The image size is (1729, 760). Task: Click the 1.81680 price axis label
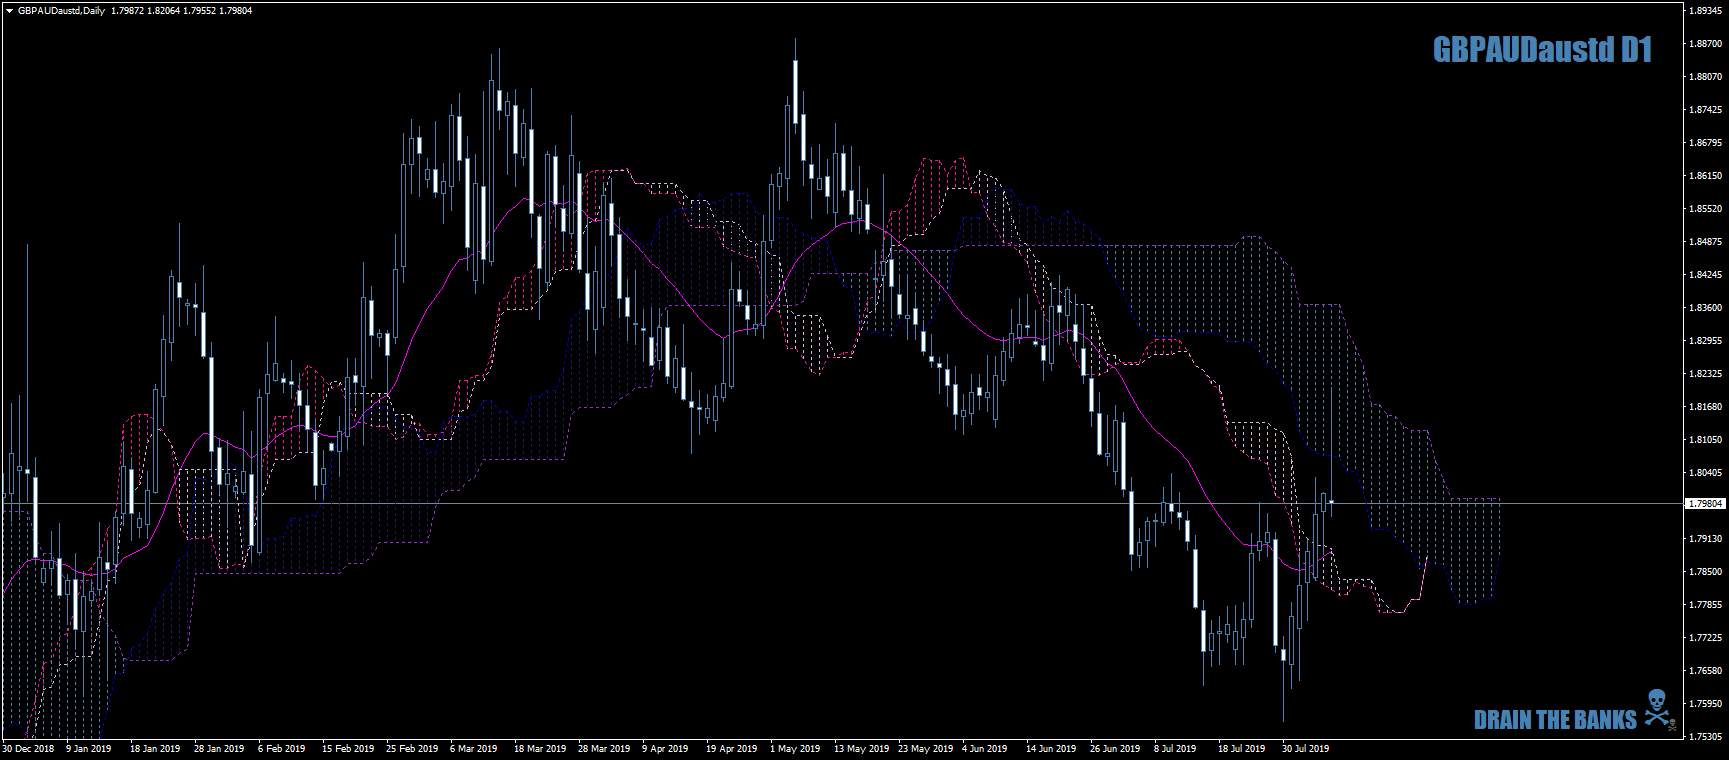coord(1706,407)
